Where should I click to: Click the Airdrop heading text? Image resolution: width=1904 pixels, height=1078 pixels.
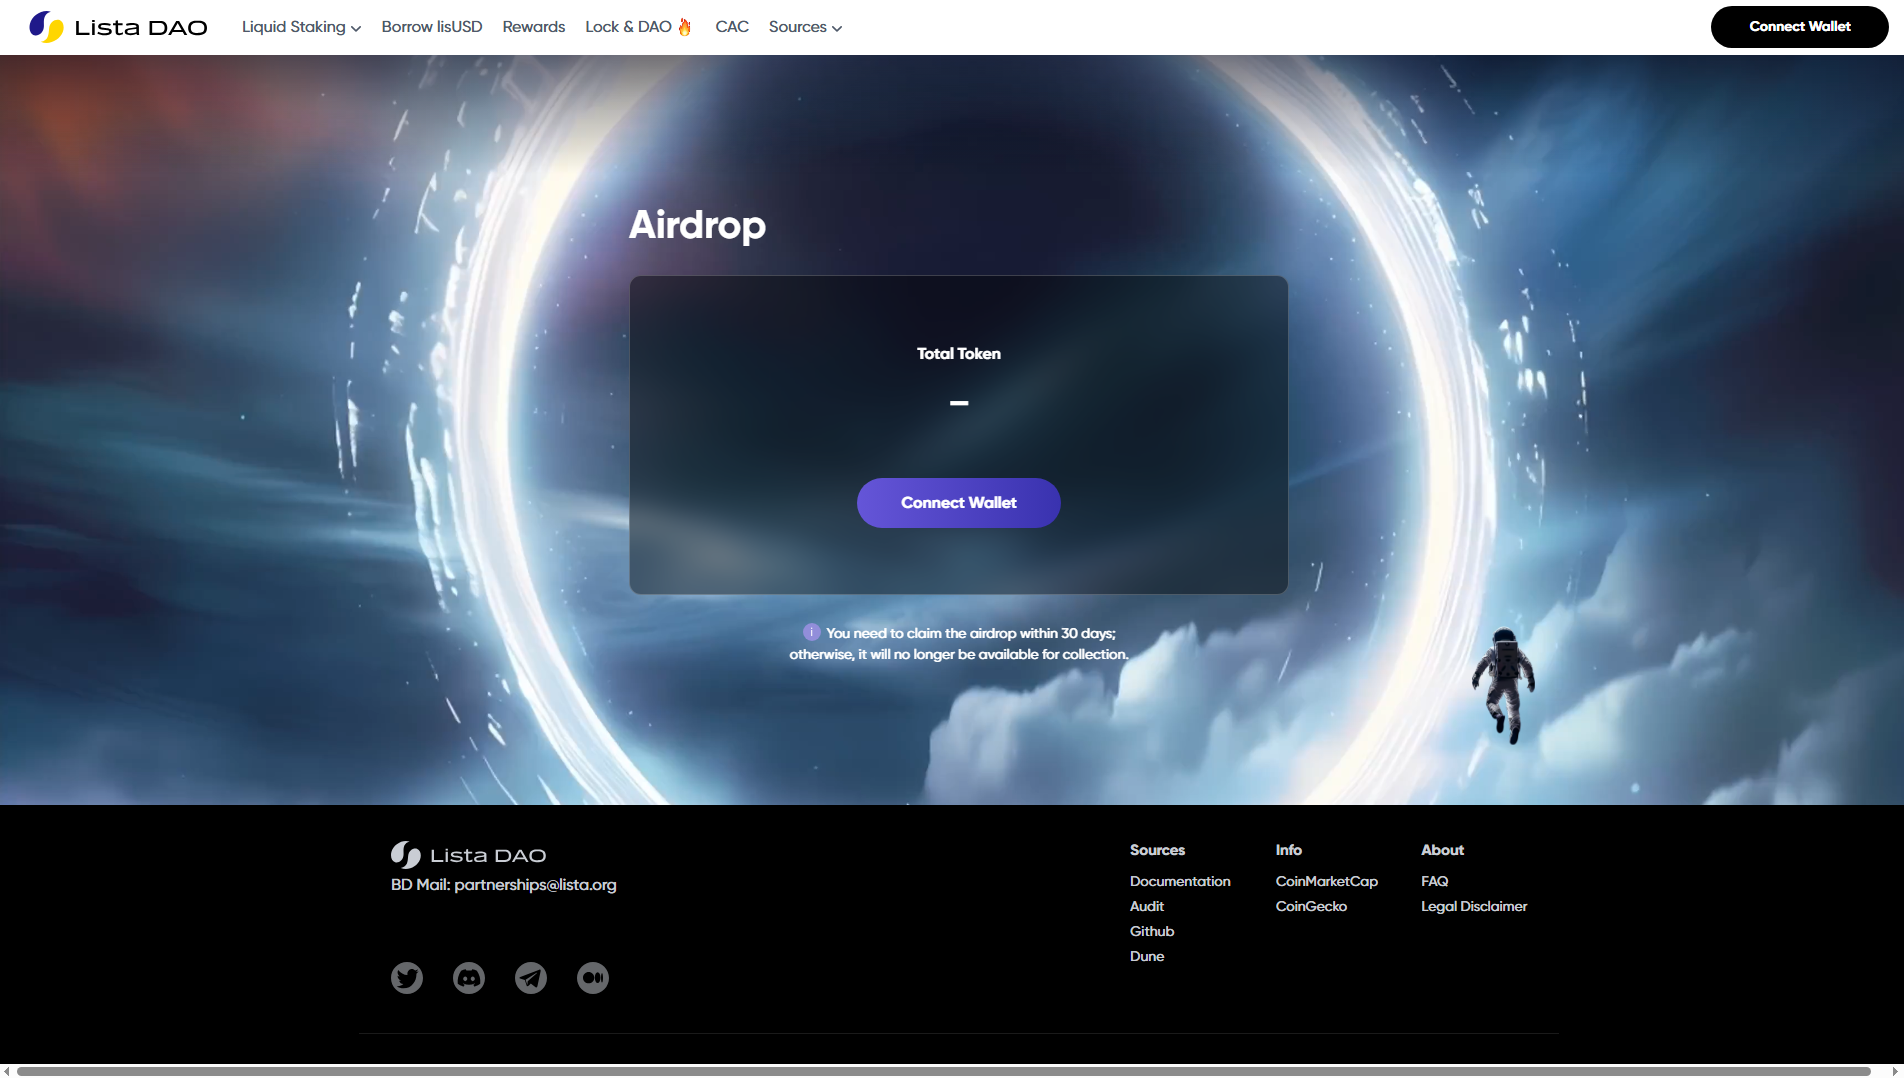[x=698, y=225]
